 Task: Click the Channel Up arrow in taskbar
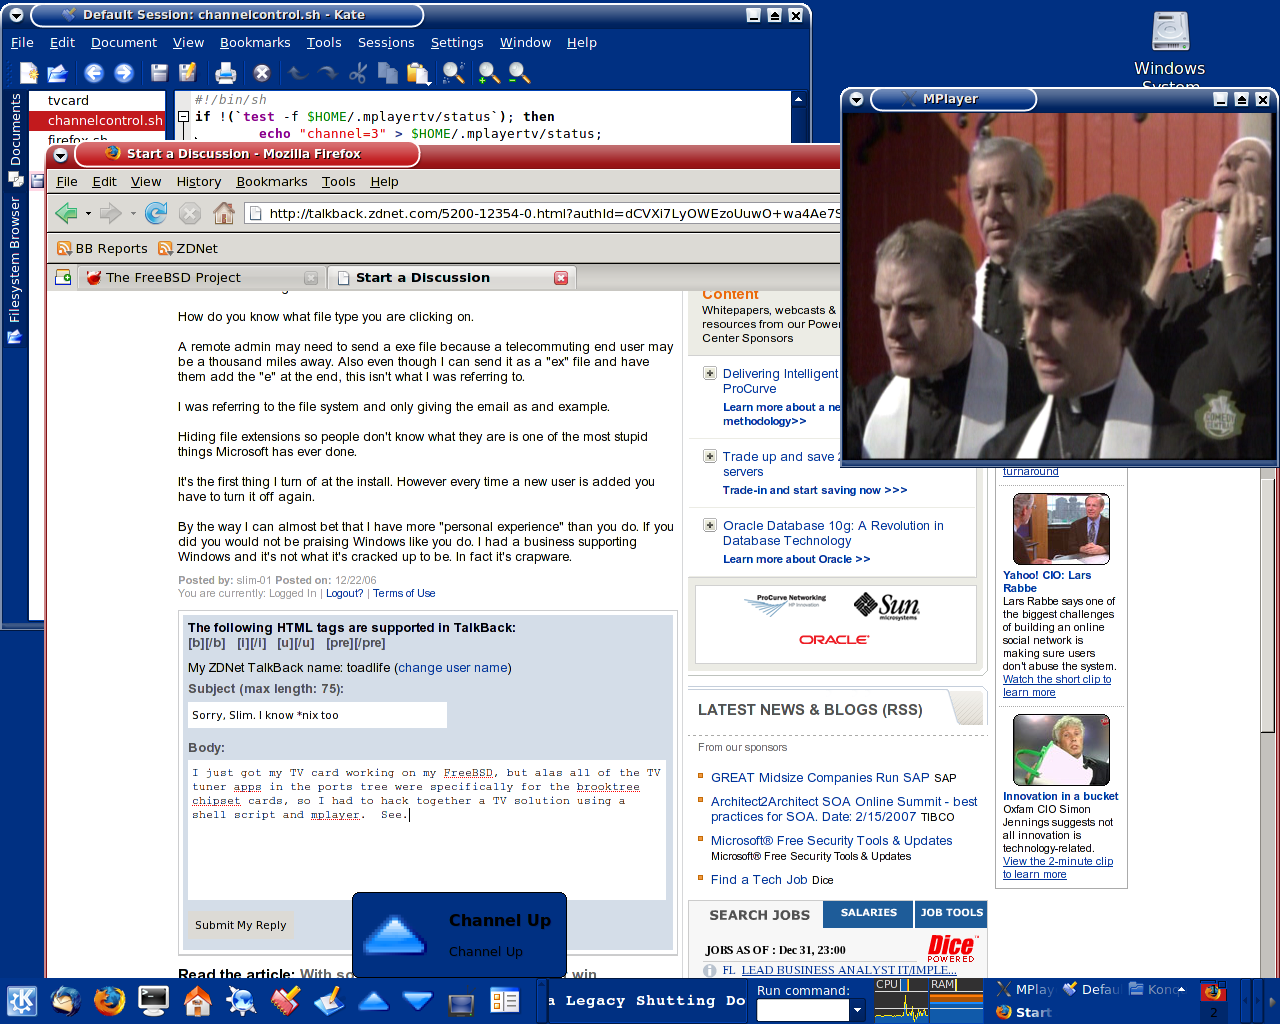pos(373,1001)
